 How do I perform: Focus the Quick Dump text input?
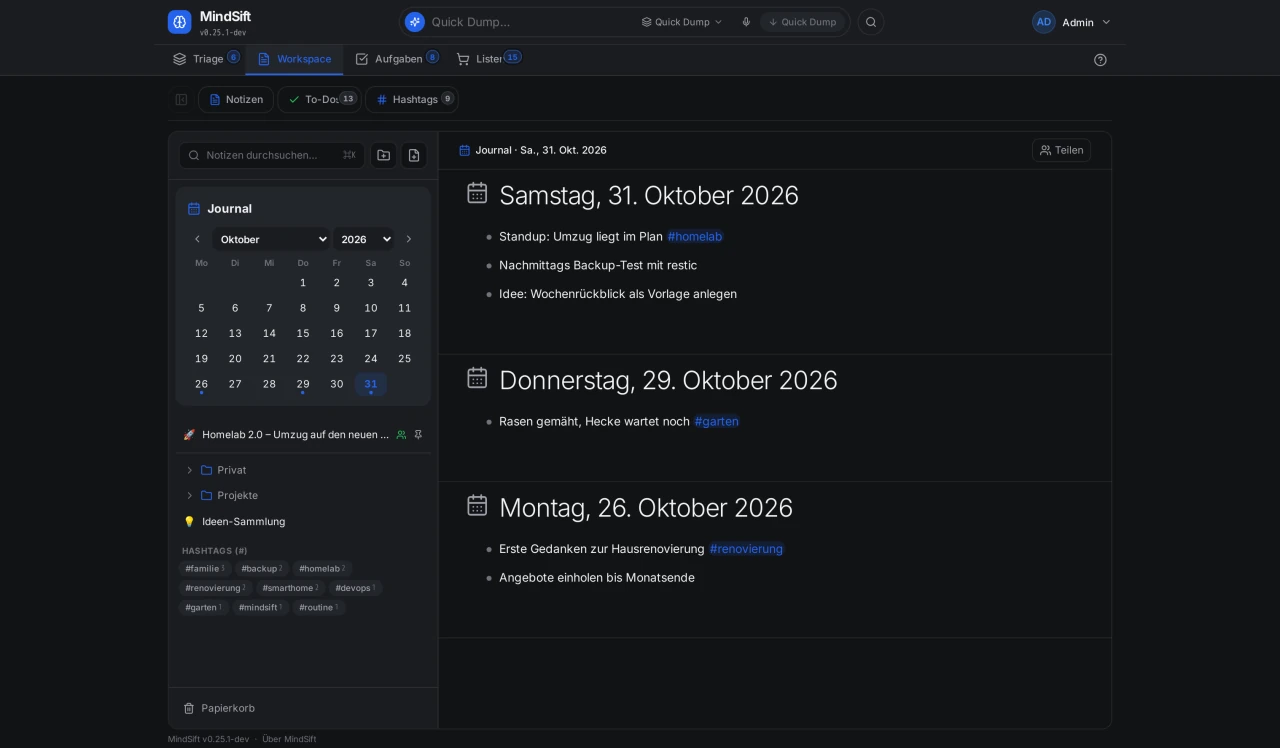(530, 22)
